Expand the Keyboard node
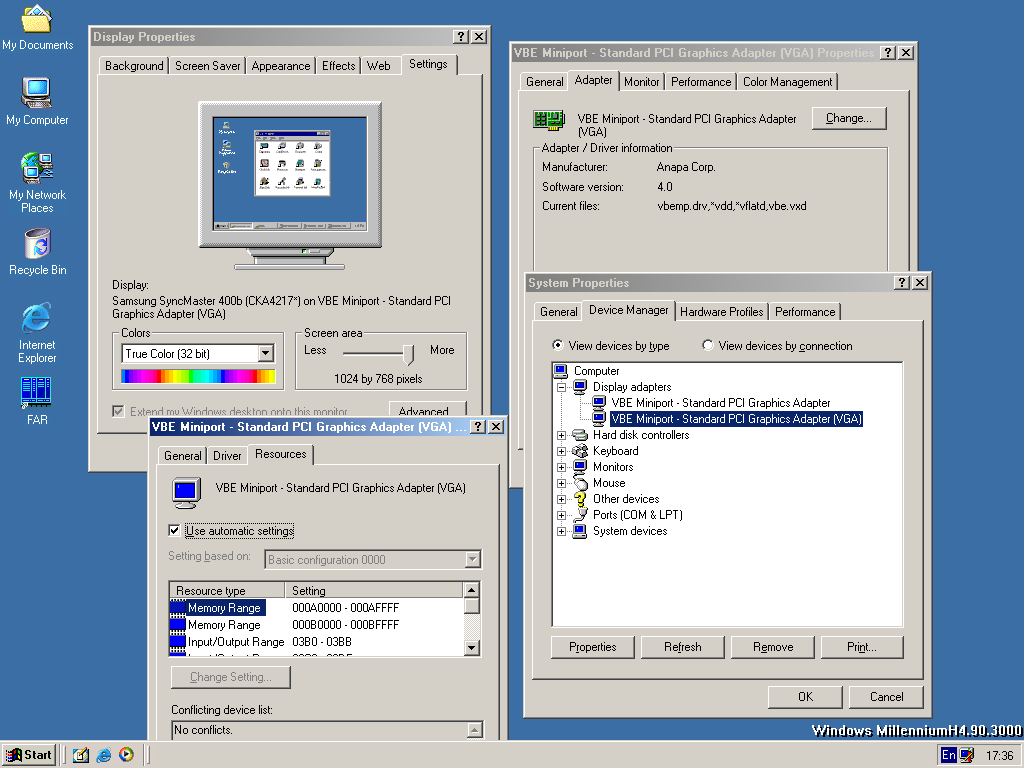The image size is (1024, 768). (561, 451)
